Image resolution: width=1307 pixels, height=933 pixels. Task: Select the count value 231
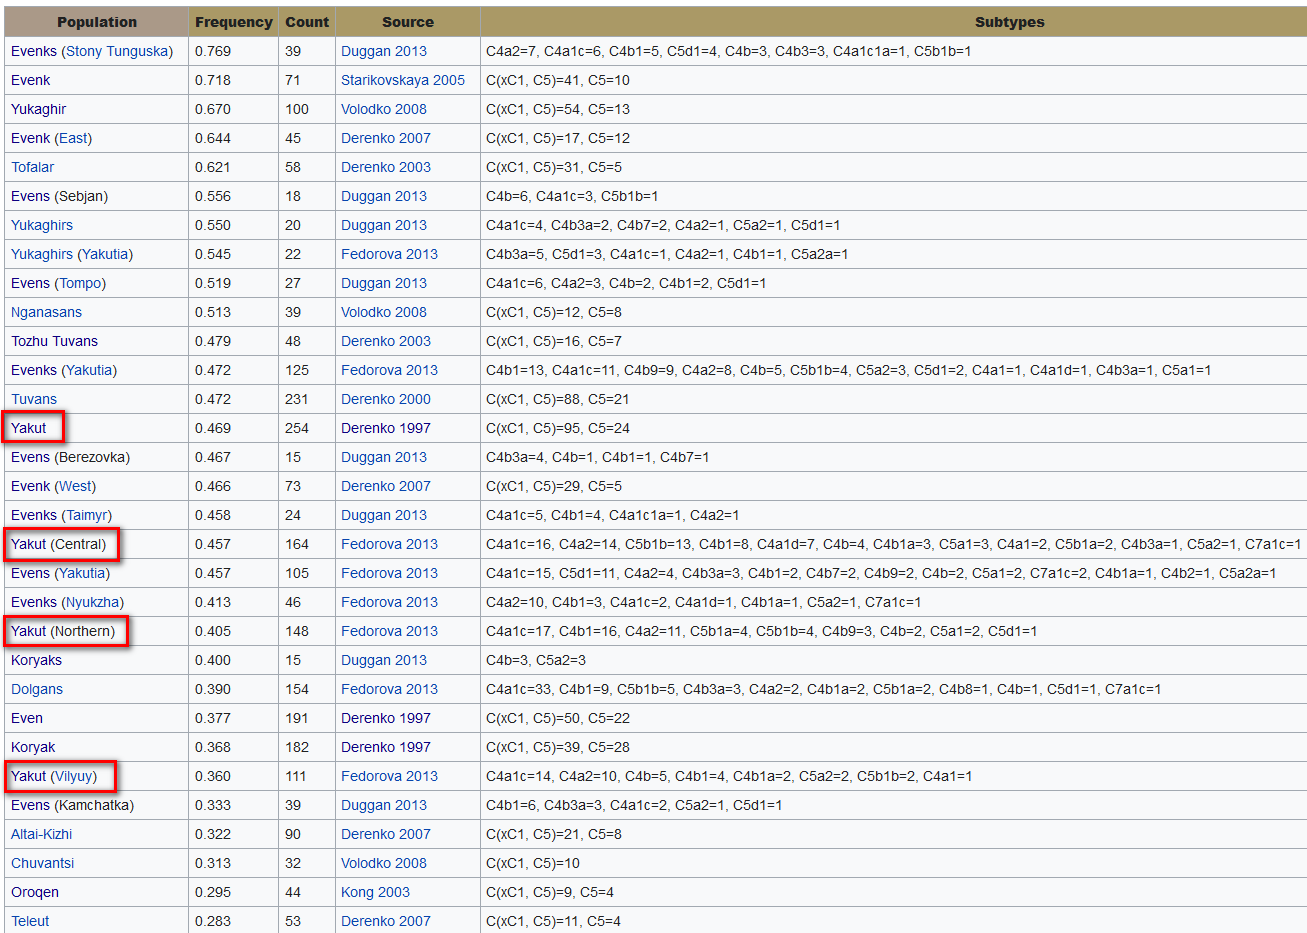(x=297, y=399)
